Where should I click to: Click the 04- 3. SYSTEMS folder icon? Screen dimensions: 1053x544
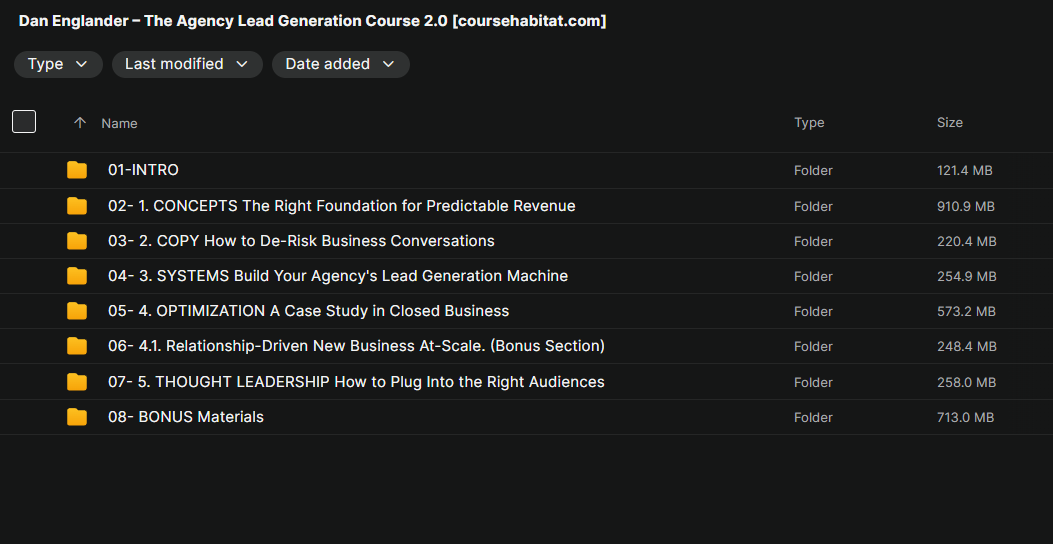tap(77, 276)
